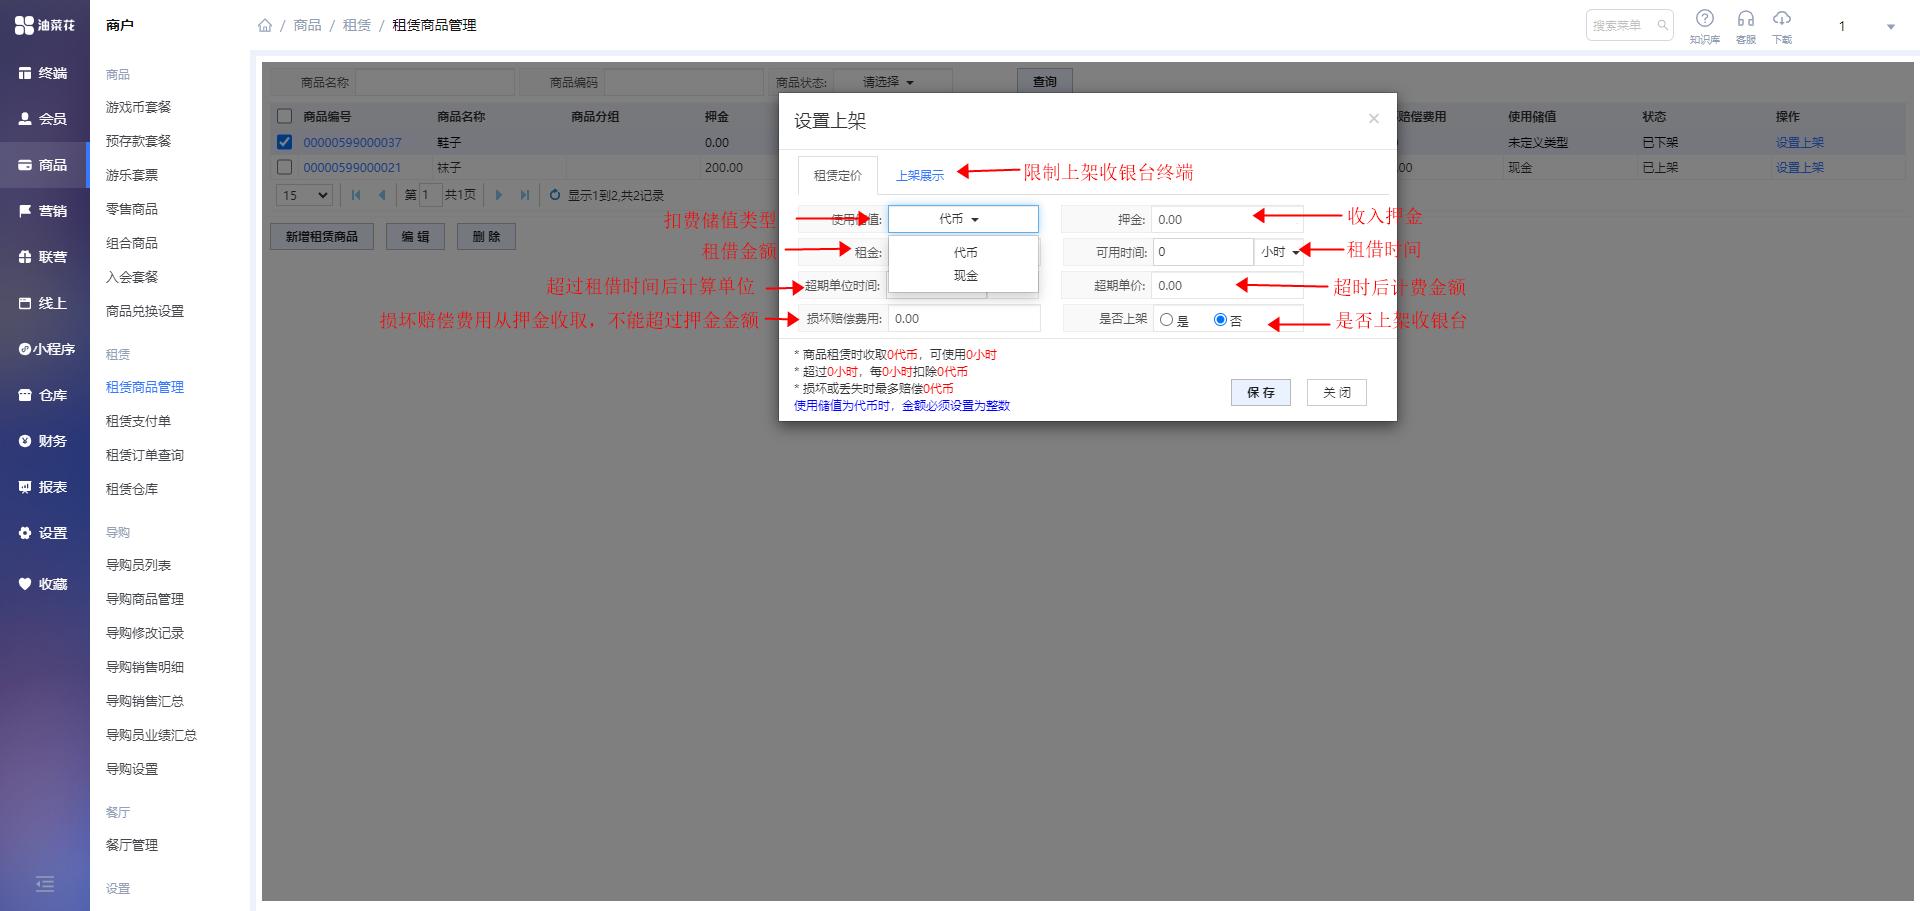This screenshot has width=1920, height=911.
Task: Select 否 radio for 是否上架
Action: (1220, 320)
